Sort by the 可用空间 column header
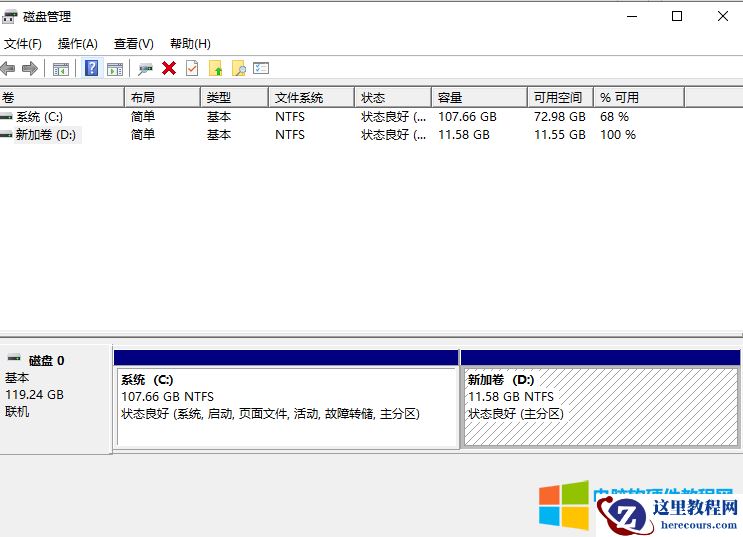Screen dimensions: 743x537 [x=561, y=98]
